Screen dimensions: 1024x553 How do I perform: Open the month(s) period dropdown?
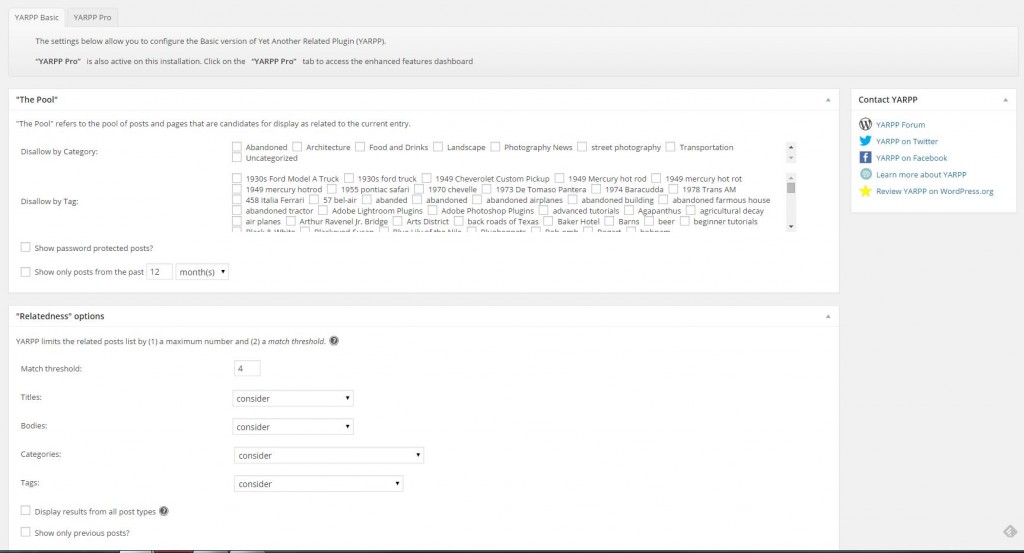[202, 272]
